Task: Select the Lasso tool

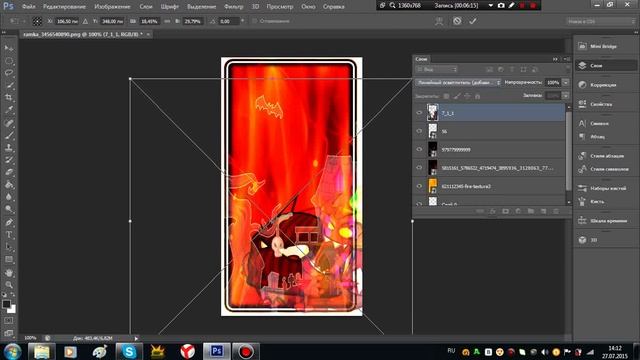Action: click(x=9, y=73)
